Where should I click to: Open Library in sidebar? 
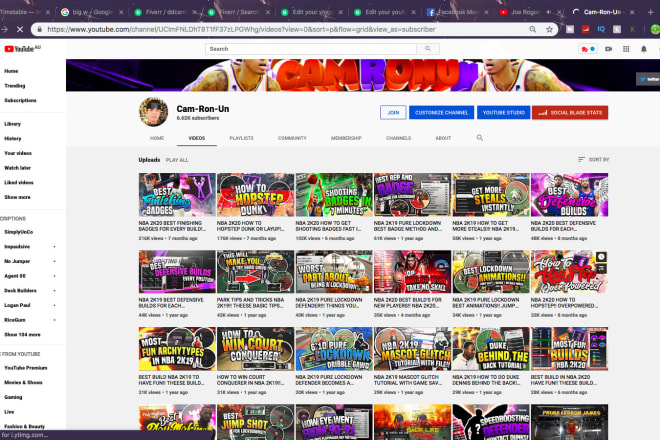coord(13,124)
